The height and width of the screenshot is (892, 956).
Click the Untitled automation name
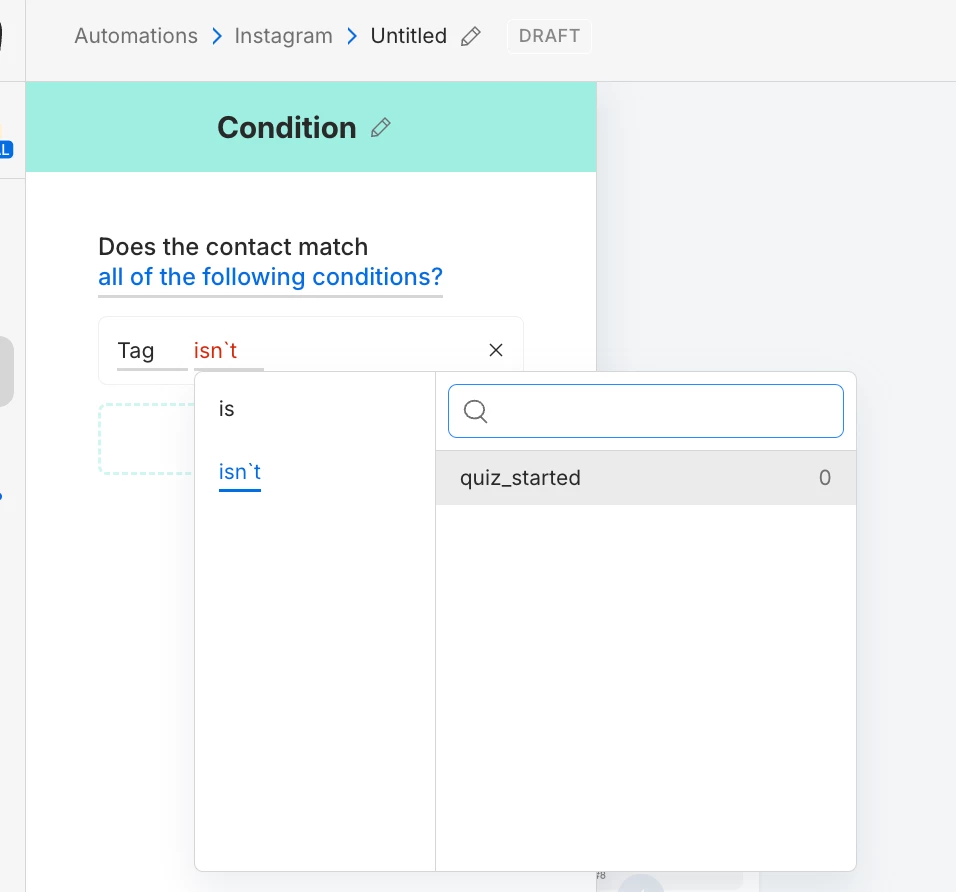408,36
